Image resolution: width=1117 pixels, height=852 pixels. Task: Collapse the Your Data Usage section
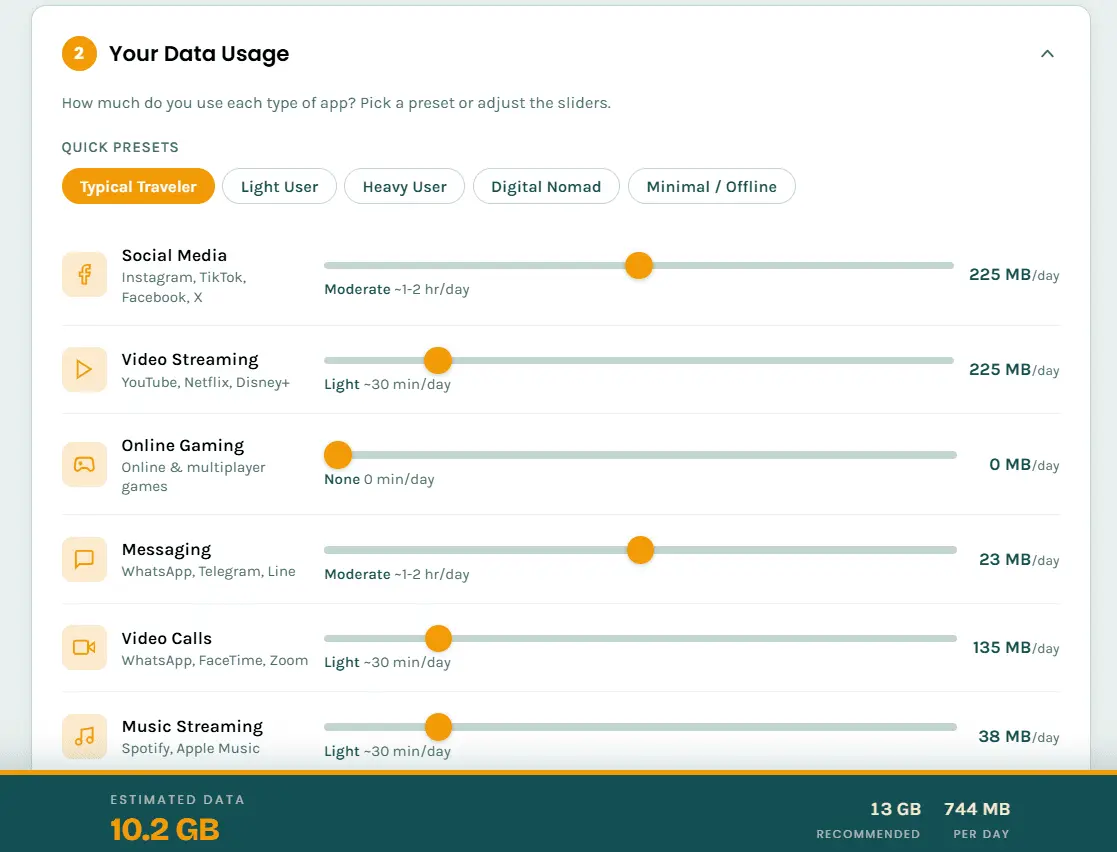tap(1047, 53)
